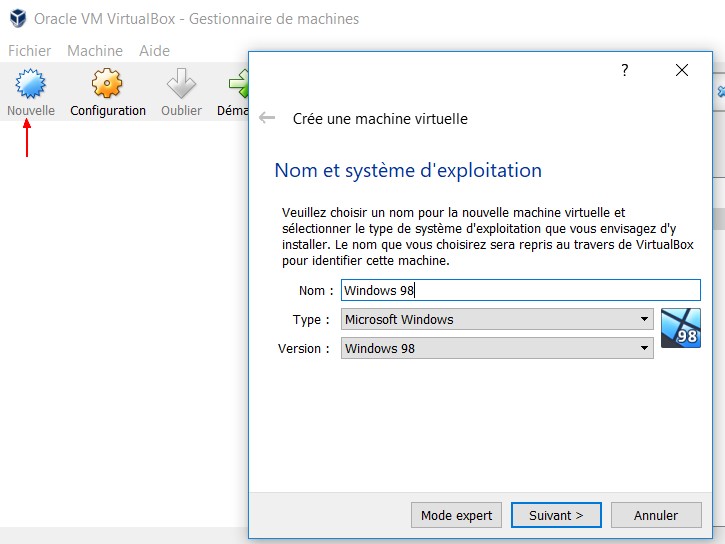
Task: Switch to Mode expert
Action: pyautogui.click(x=456, y=515)
